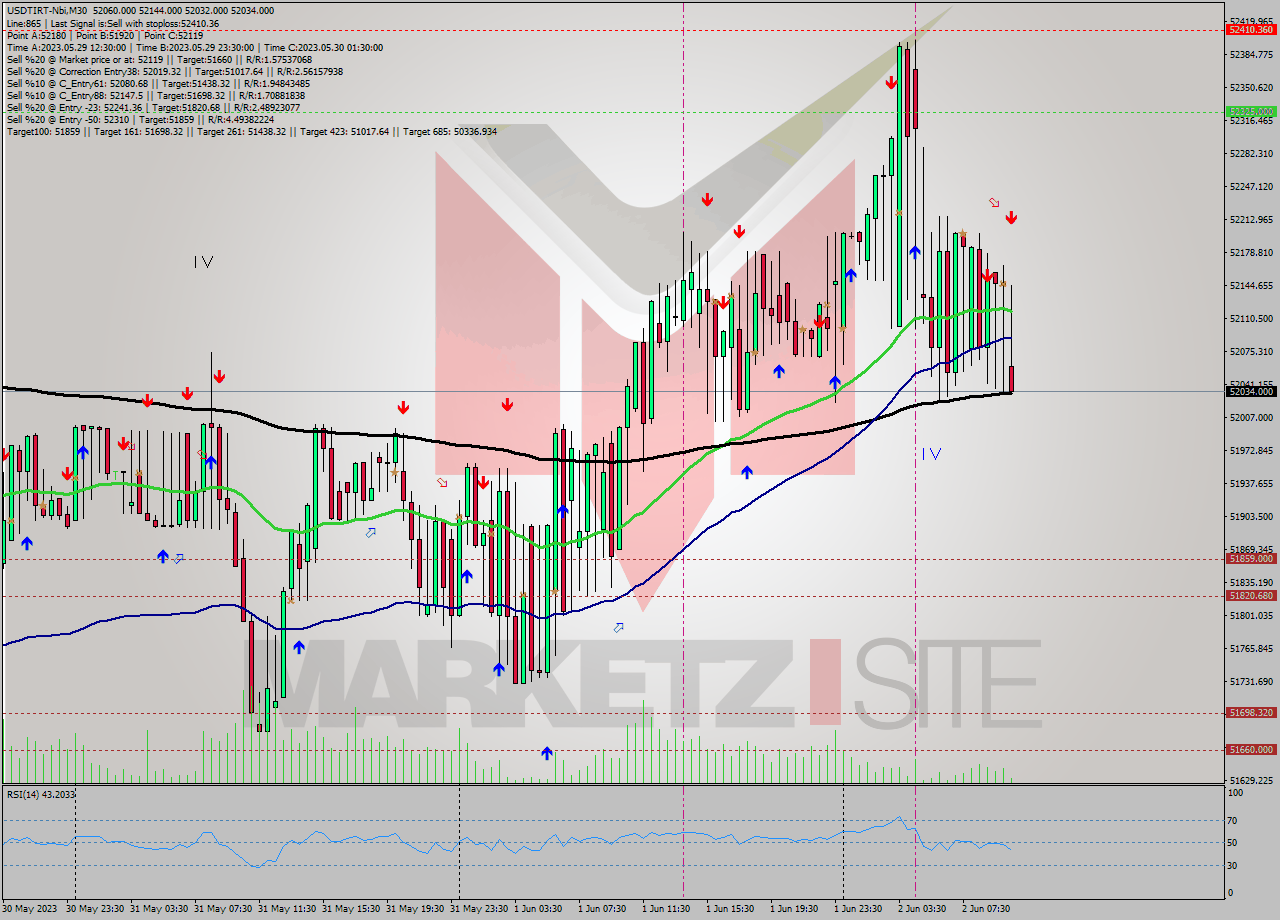1280x920 pixels.
Task: Click the '31 May 07:30' time label
Action: tap(223, 908)
